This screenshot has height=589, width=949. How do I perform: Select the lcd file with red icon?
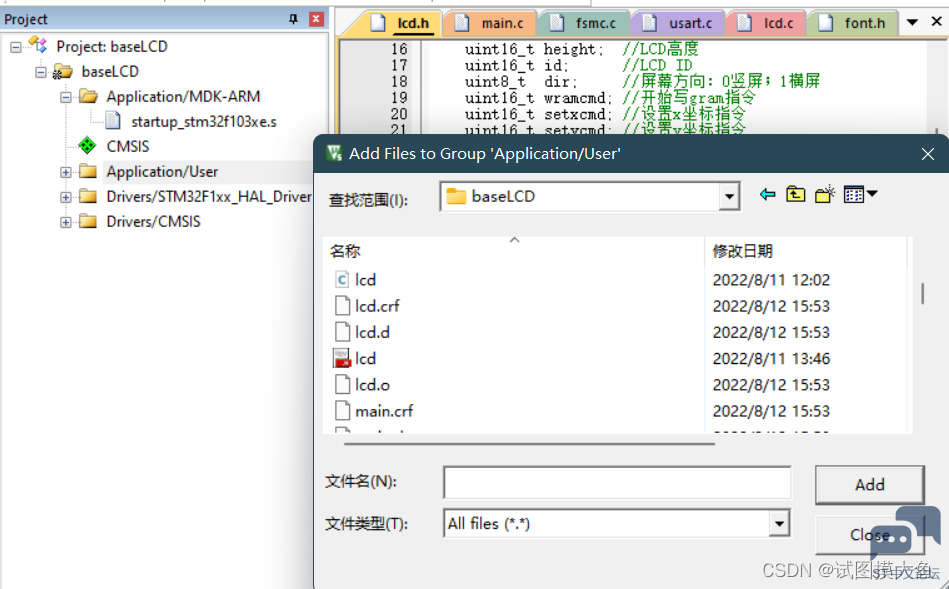click(342, 358)
